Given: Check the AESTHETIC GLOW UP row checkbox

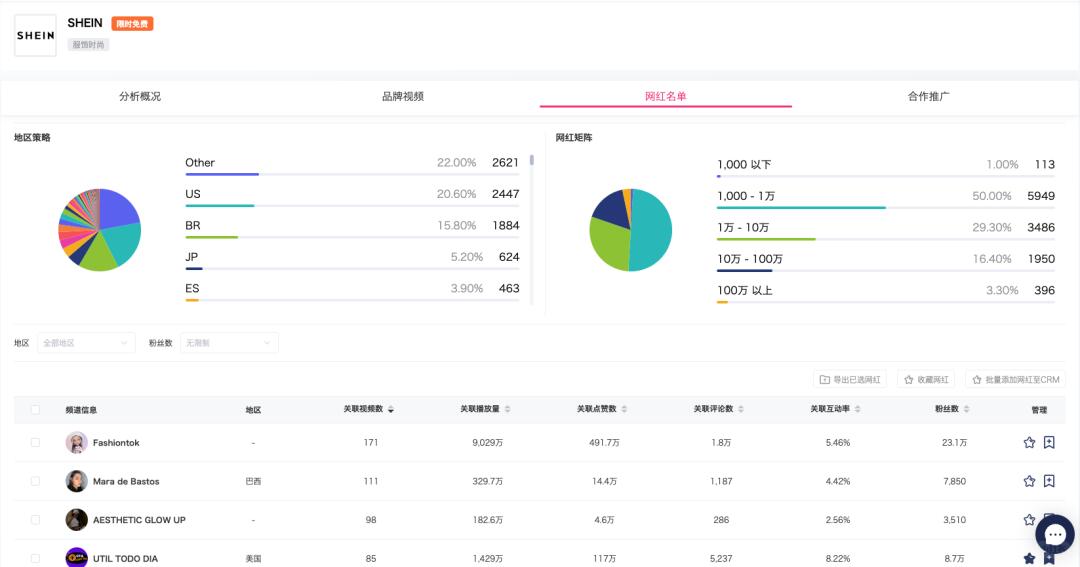Looking at the screenshot, I should 35,519.
